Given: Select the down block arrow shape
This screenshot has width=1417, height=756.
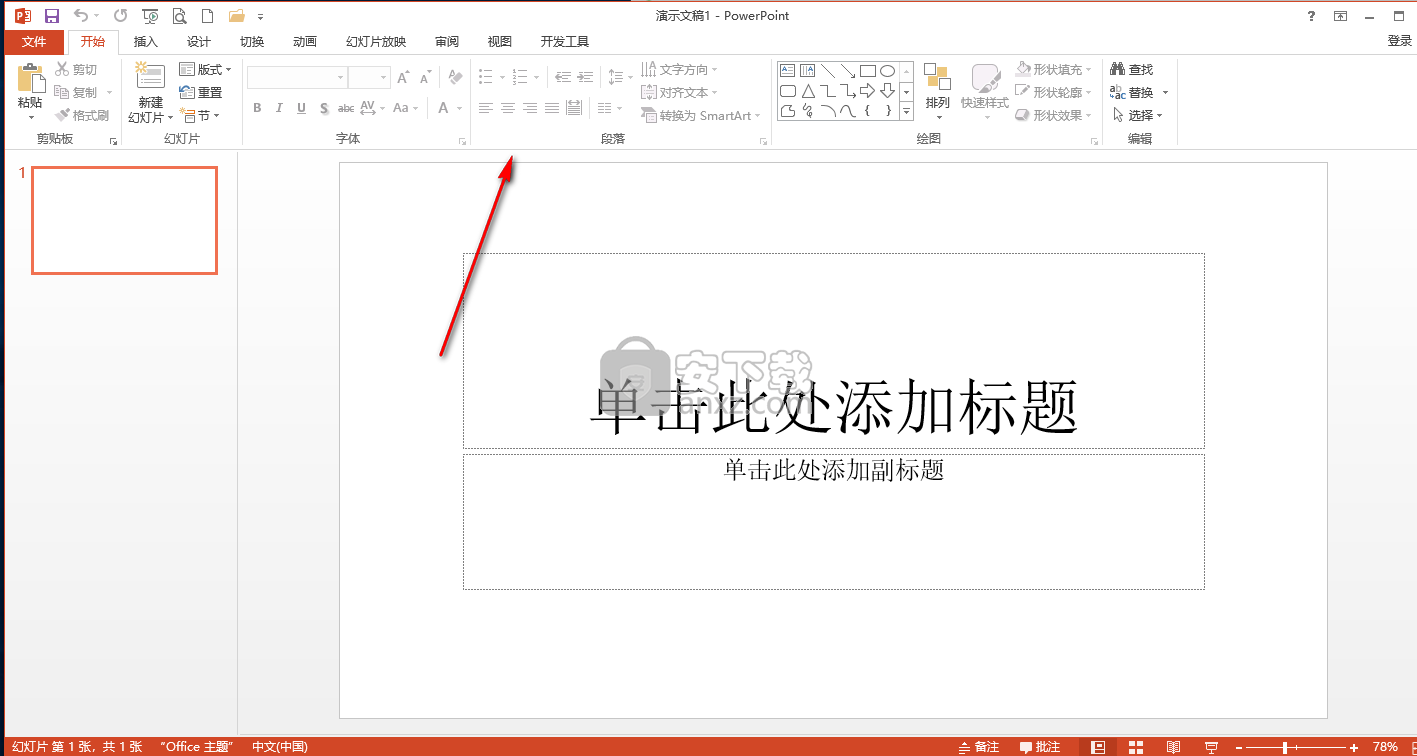Looking at the screenshot, I should point(887,91).
